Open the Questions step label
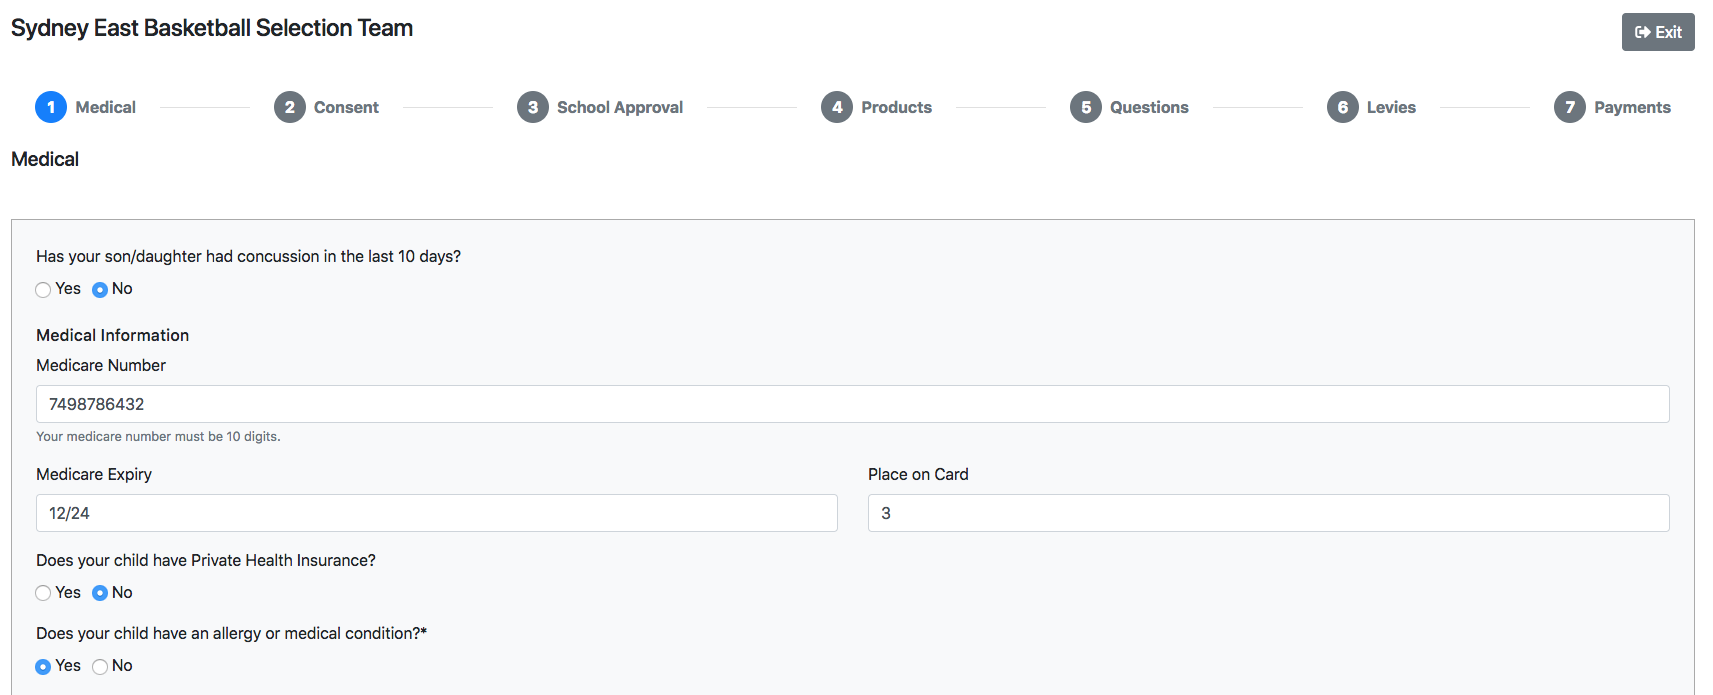 (1149, 107)
